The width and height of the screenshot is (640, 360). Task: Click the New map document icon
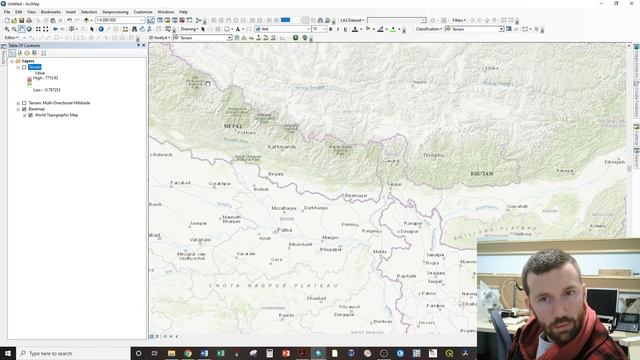pyautogui.click(x=7, y=20)
